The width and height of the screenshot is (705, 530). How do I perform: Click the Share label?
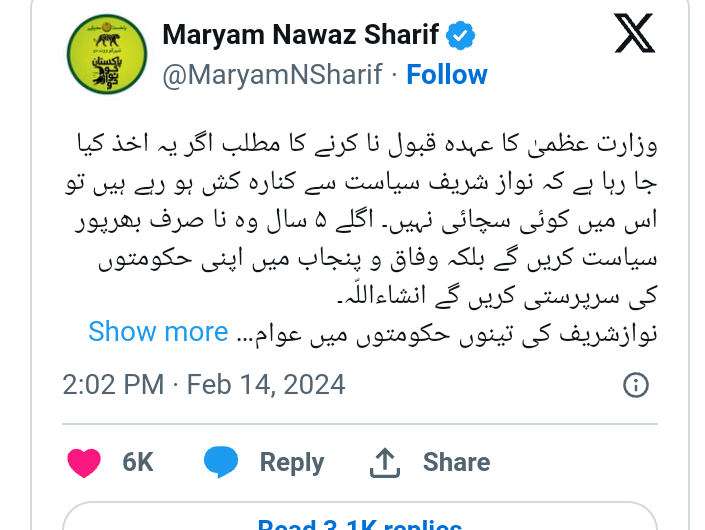(x=456, y=462)
